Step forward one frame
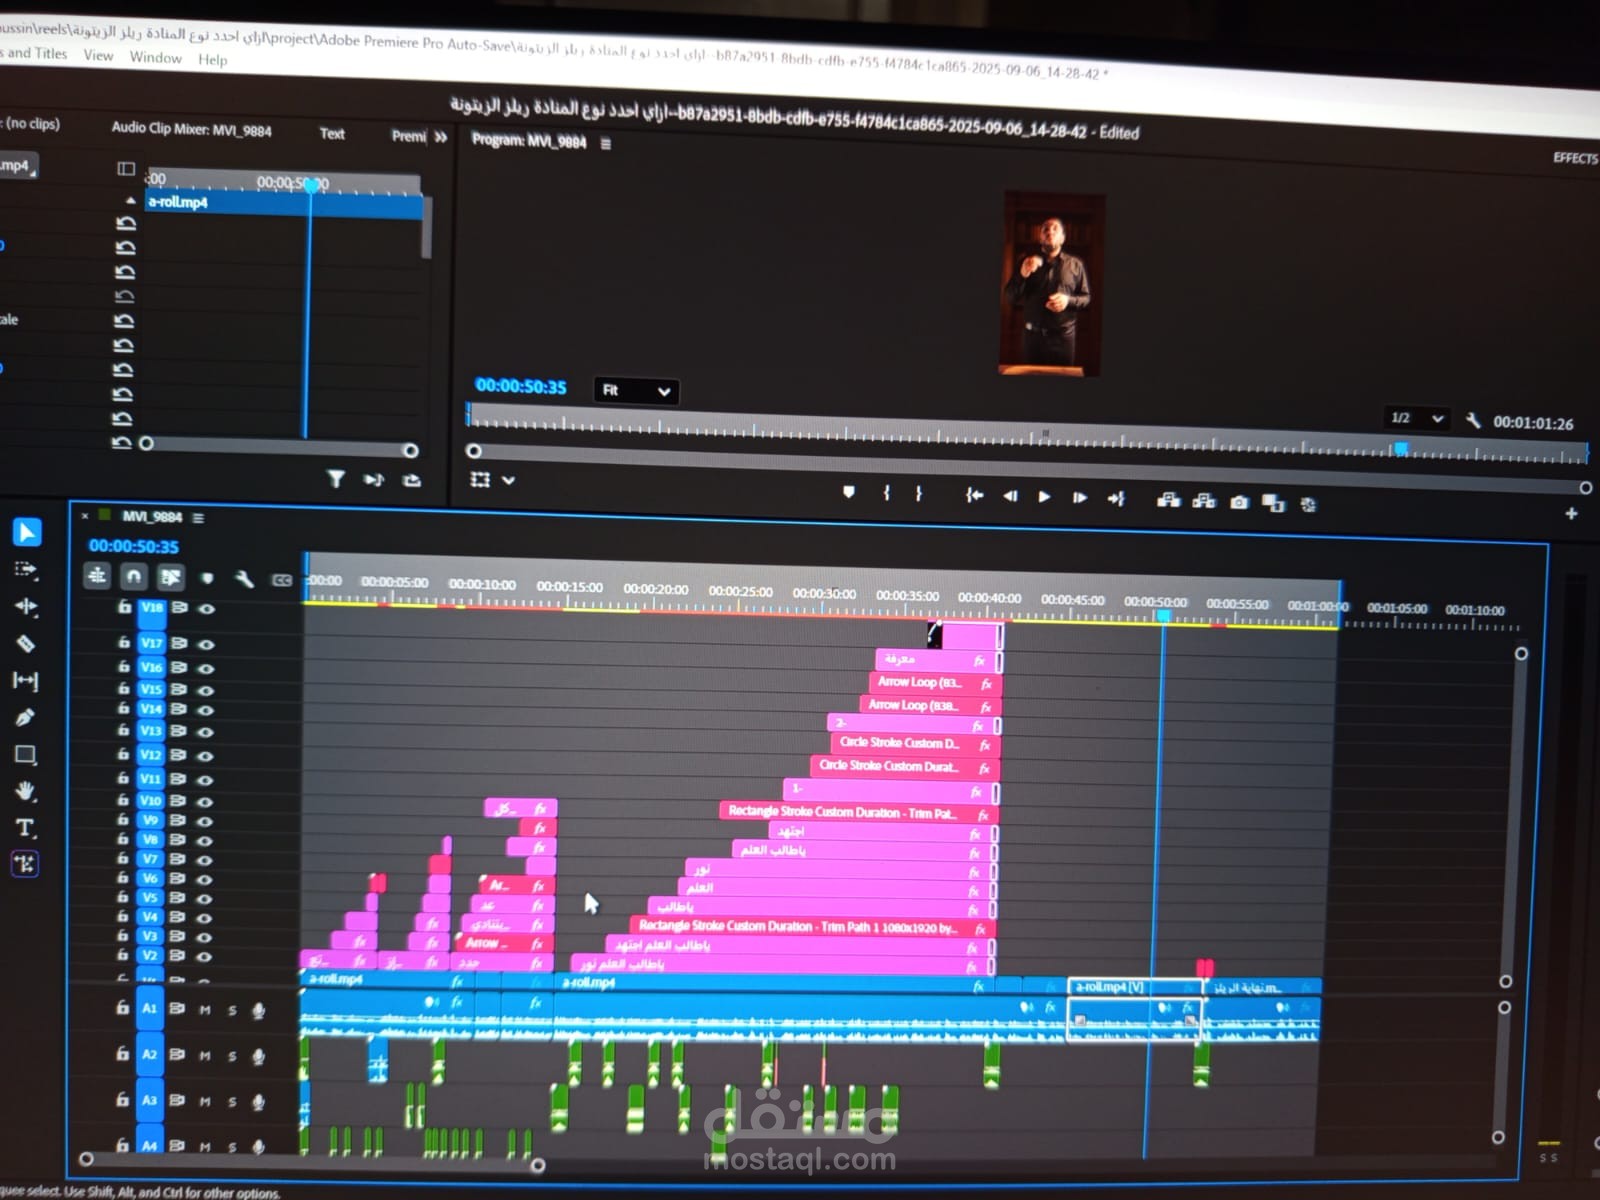The height and width of the screenshot is (1200, 1600). [1079, 497]
